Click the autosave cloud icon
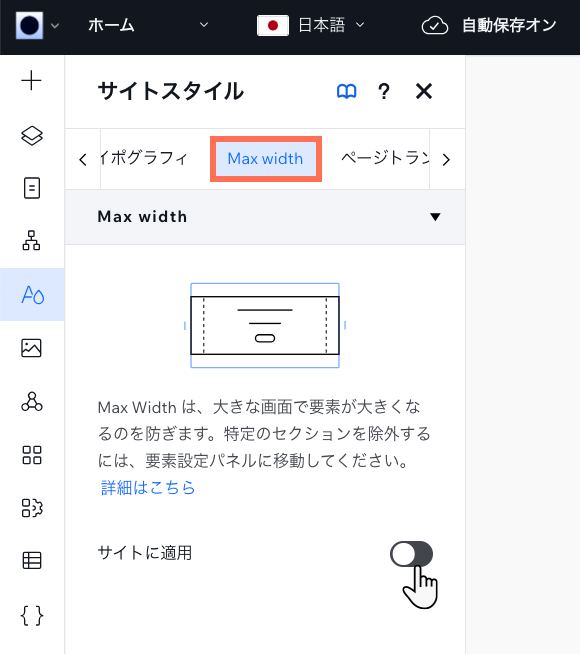The height and width of the screenshot is (654, 580). (434, 26)
